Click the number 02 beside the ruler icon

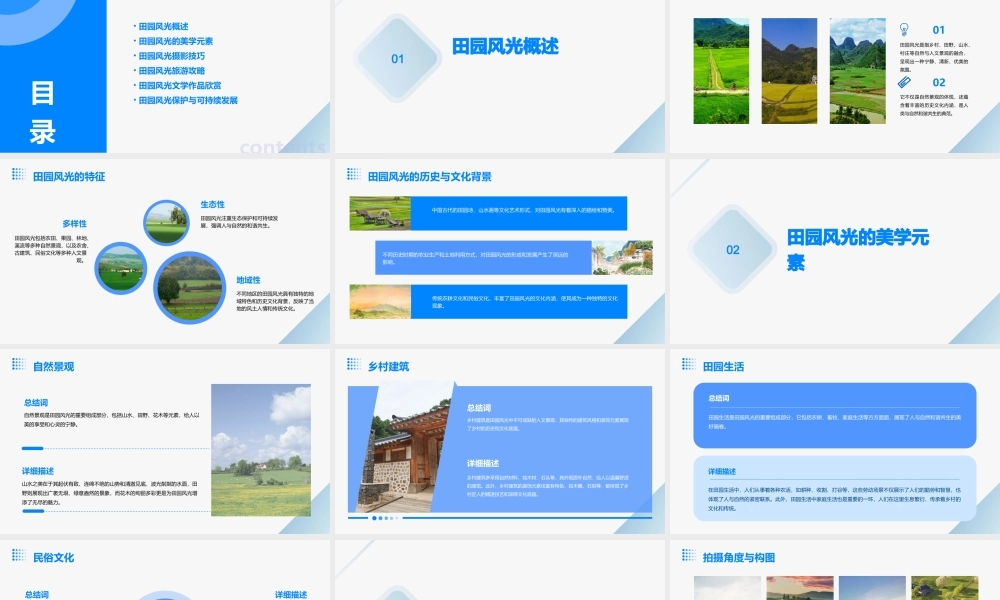pos(939,82)
